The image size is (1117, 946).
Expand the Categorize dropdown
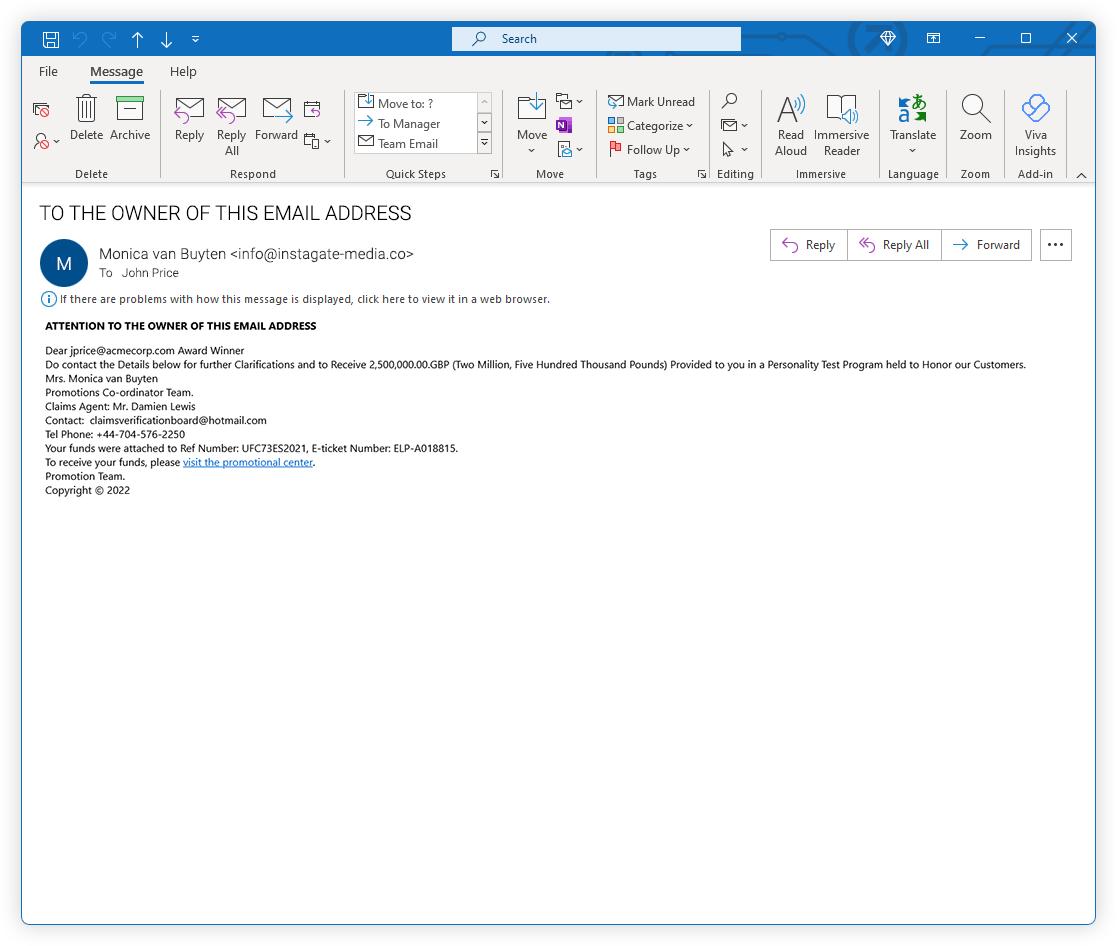[651, 126]
